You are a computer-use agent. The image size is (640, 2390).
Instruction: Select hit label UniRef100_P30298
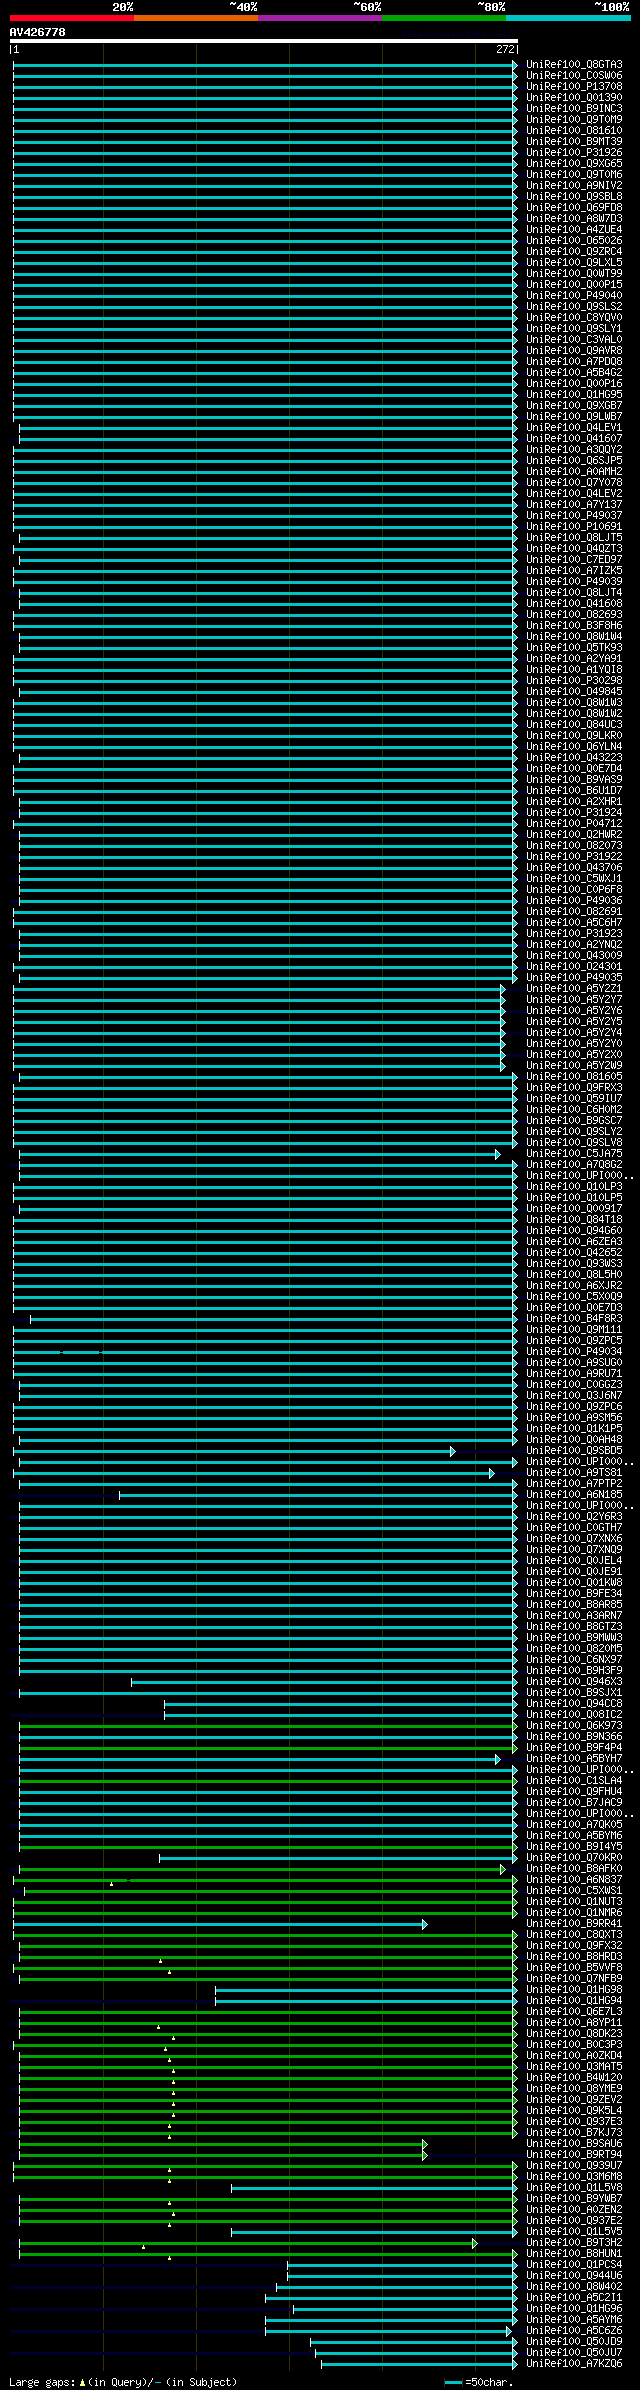tap(574, 681)
